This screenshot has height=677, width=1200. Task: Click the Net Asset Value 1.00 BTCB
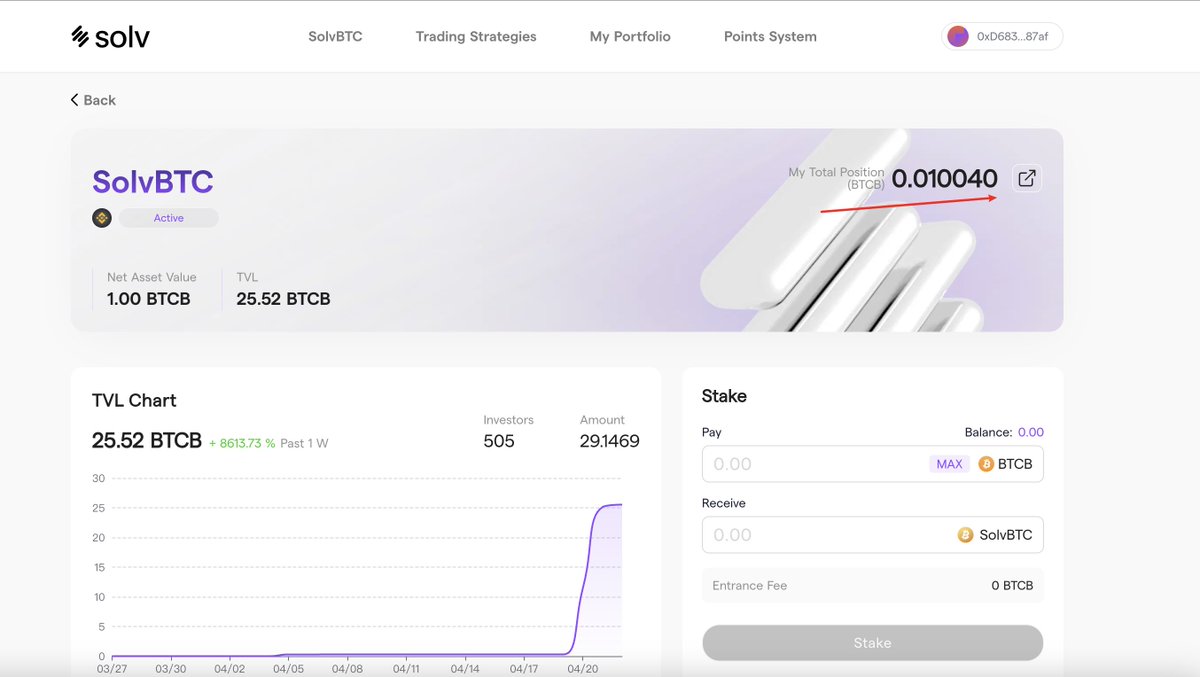[x=149, y=299]
